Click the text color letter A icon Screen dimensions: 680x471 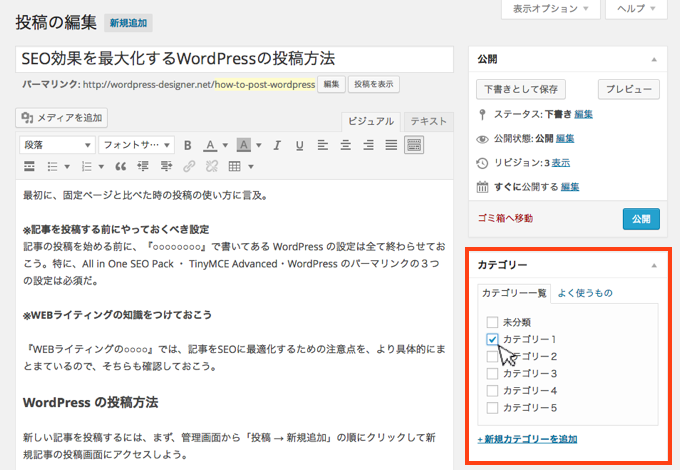pyautogui.click(x=210, y=145)
